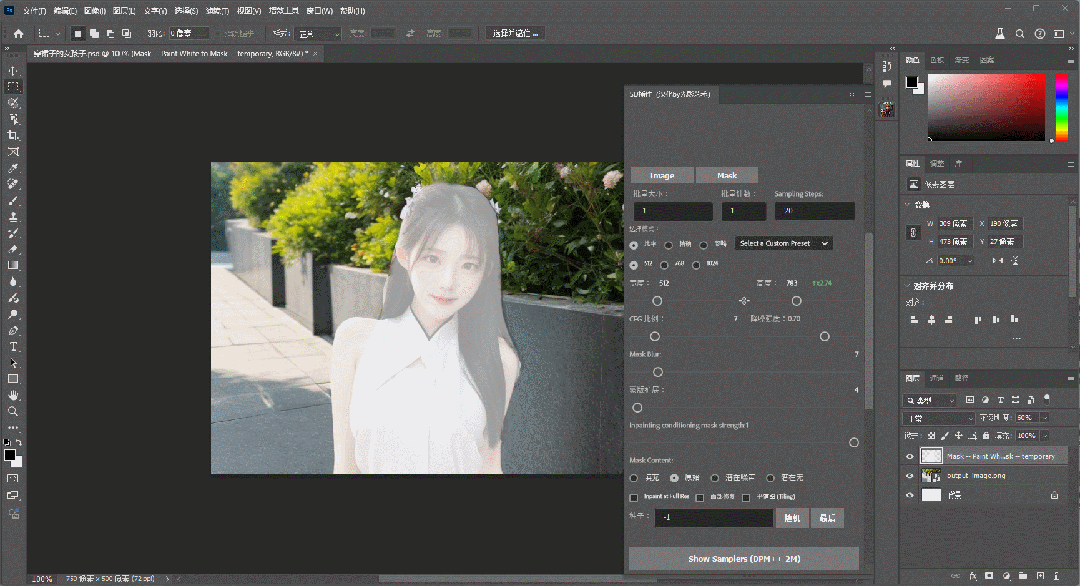Click the seed value input field
Viewport: 1080px width, 586px height.
click(x=714, y=518)
